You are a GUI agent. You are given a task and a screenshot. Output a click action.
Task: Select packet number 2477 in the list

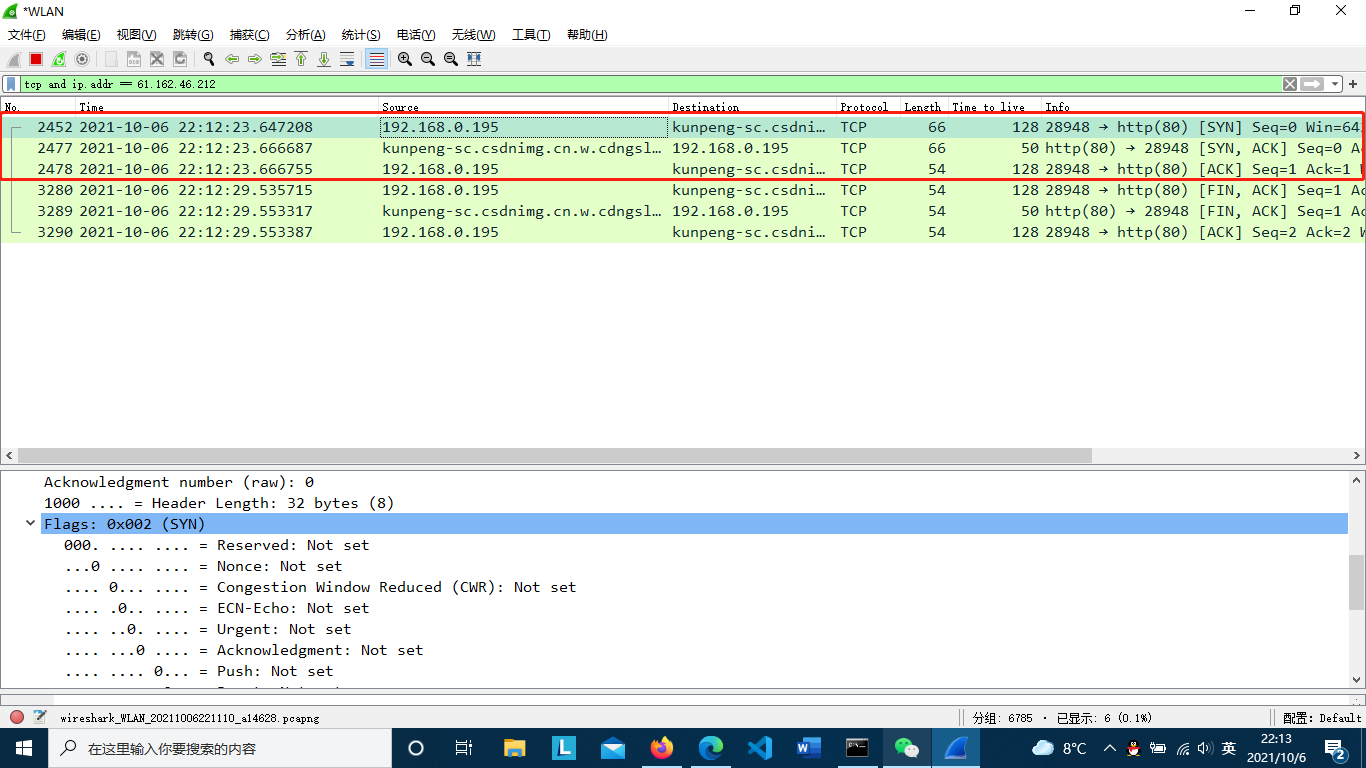(x=400, y=148)
